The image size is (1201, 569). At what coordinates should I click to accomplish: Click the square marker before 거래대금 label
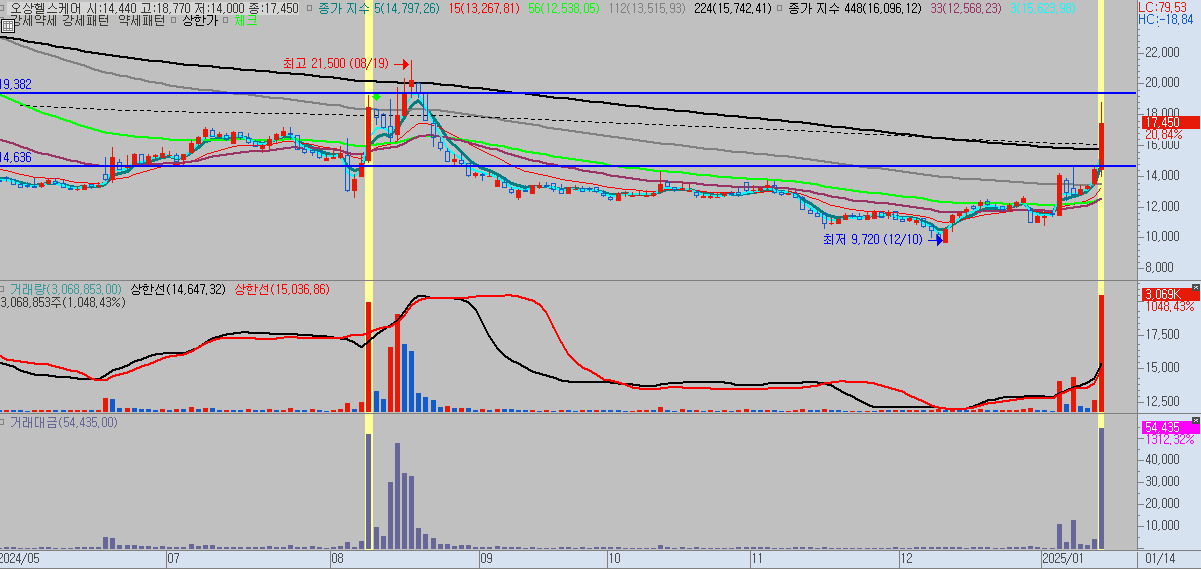coord(4,422)
